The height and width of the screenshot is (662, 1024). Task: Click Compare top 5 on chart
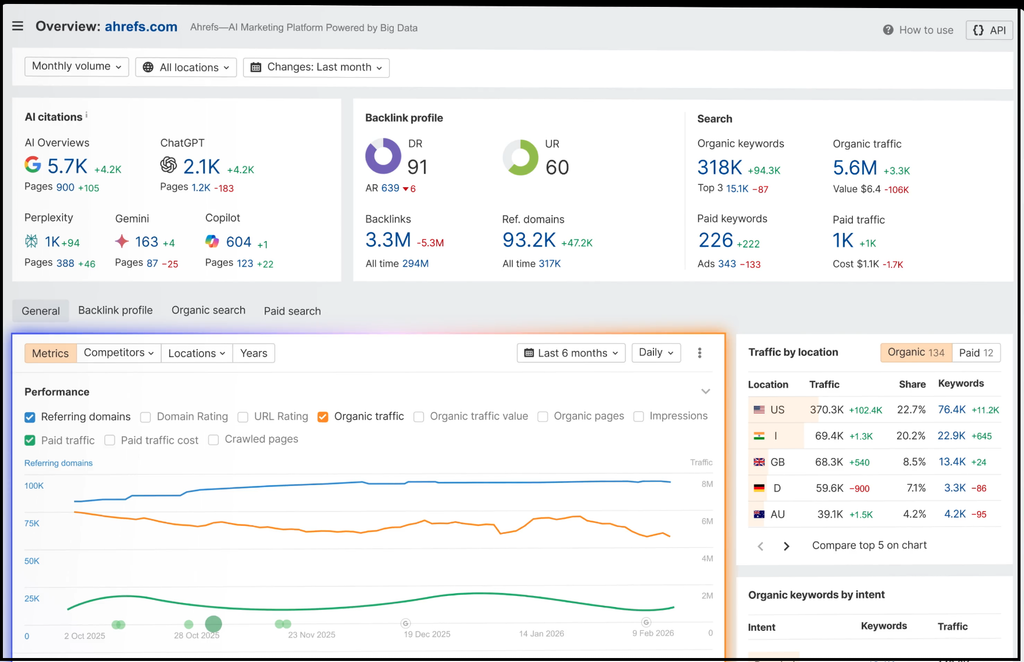(869, 545)
